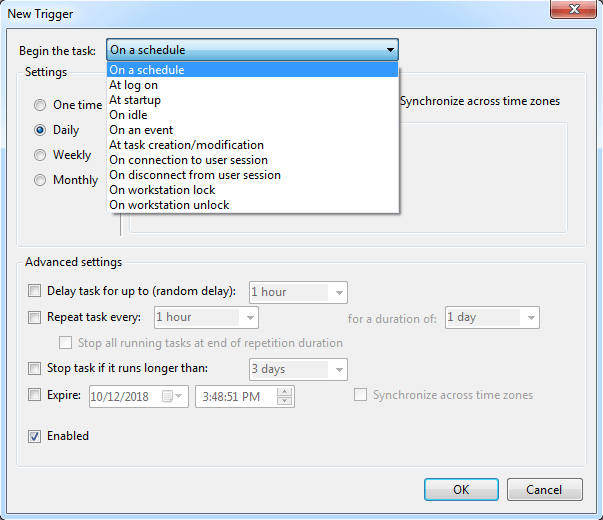
Task: Click the Cancel button
Action: tap(544, 489)
